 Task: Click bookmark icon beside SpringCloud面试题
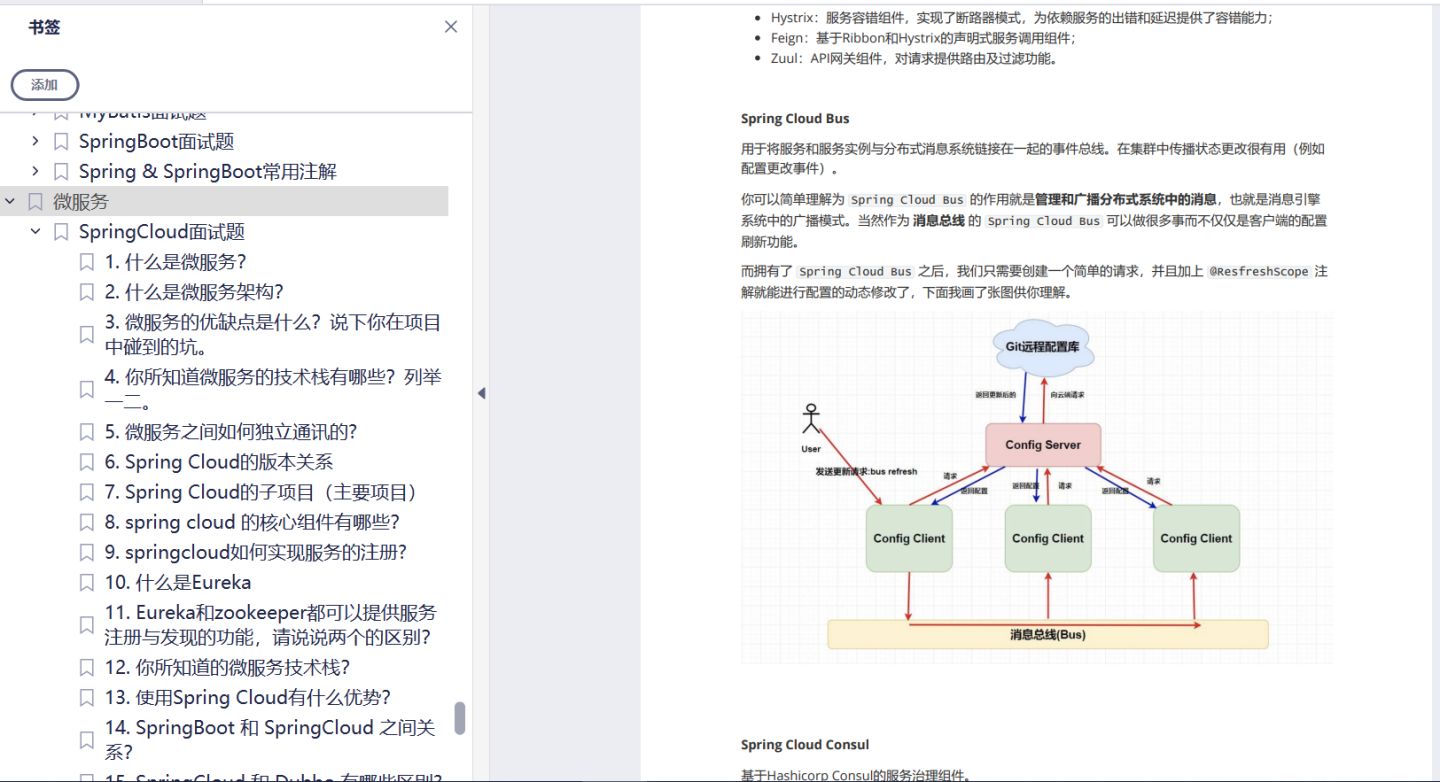point(61,232)
